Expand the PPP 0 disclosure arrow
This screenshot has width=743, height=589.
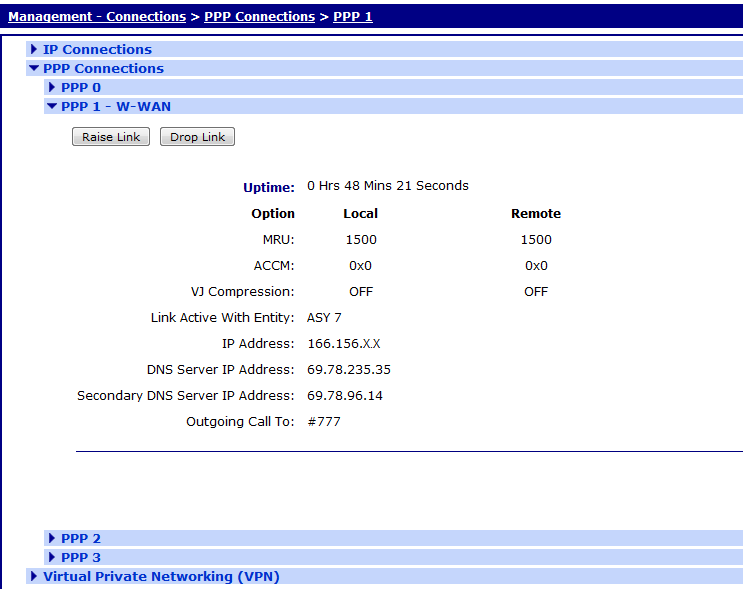pos(52,87)
